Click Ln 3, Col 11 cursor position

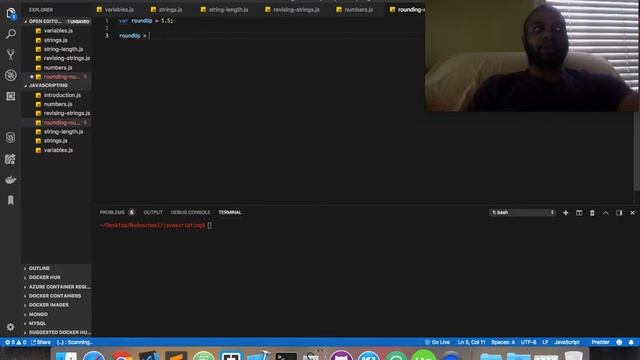pyautogui.click(x=471, y=342)
